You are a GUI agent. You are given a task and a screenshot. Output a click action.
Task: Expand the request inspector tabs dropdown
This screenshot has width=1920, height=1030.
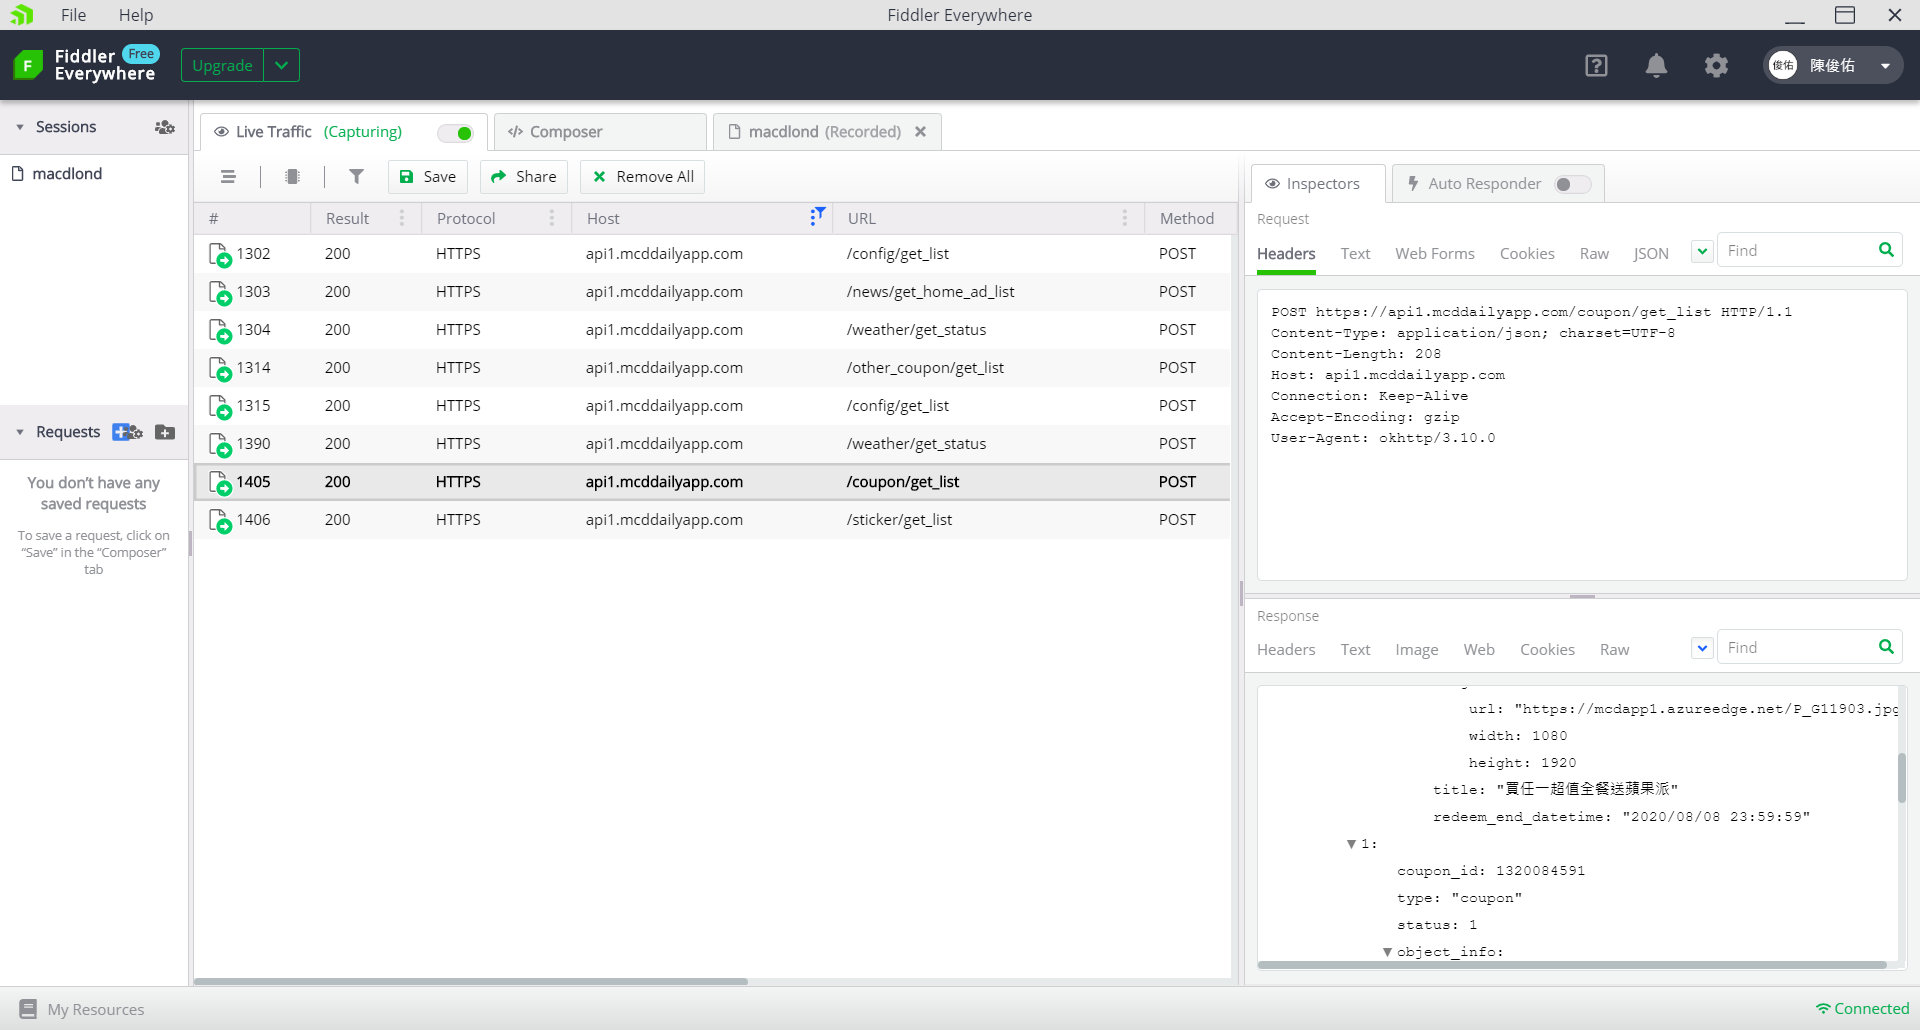[1702, 251]
